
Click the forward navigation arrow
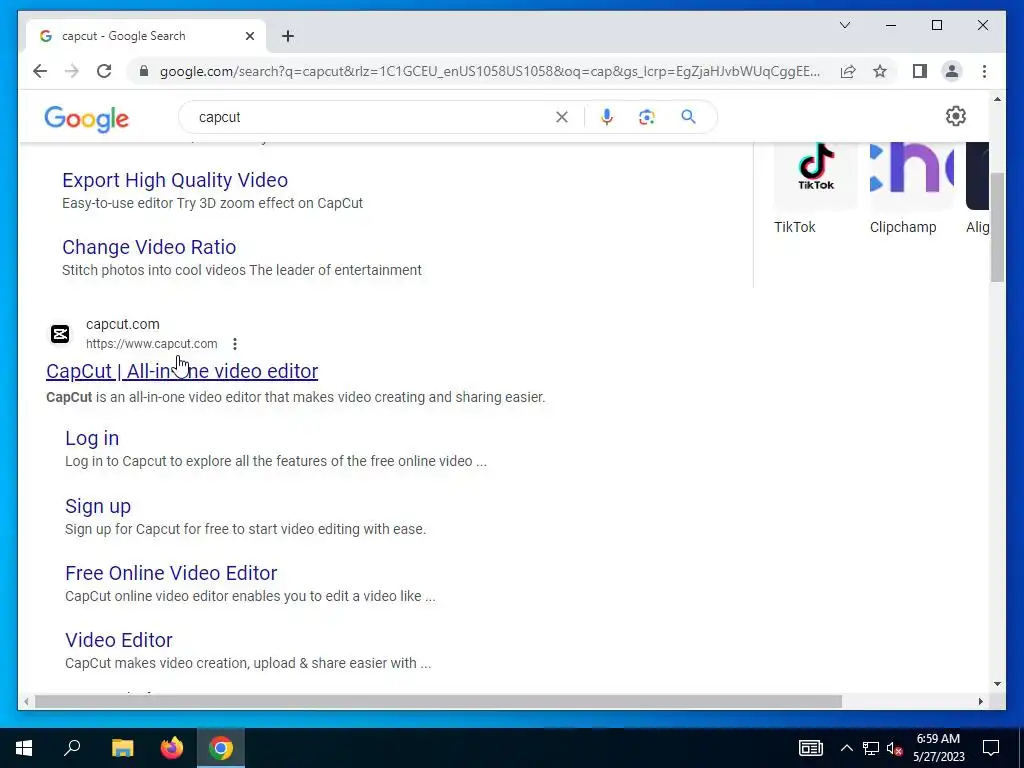pyautogui.click(x=72, y=71)
